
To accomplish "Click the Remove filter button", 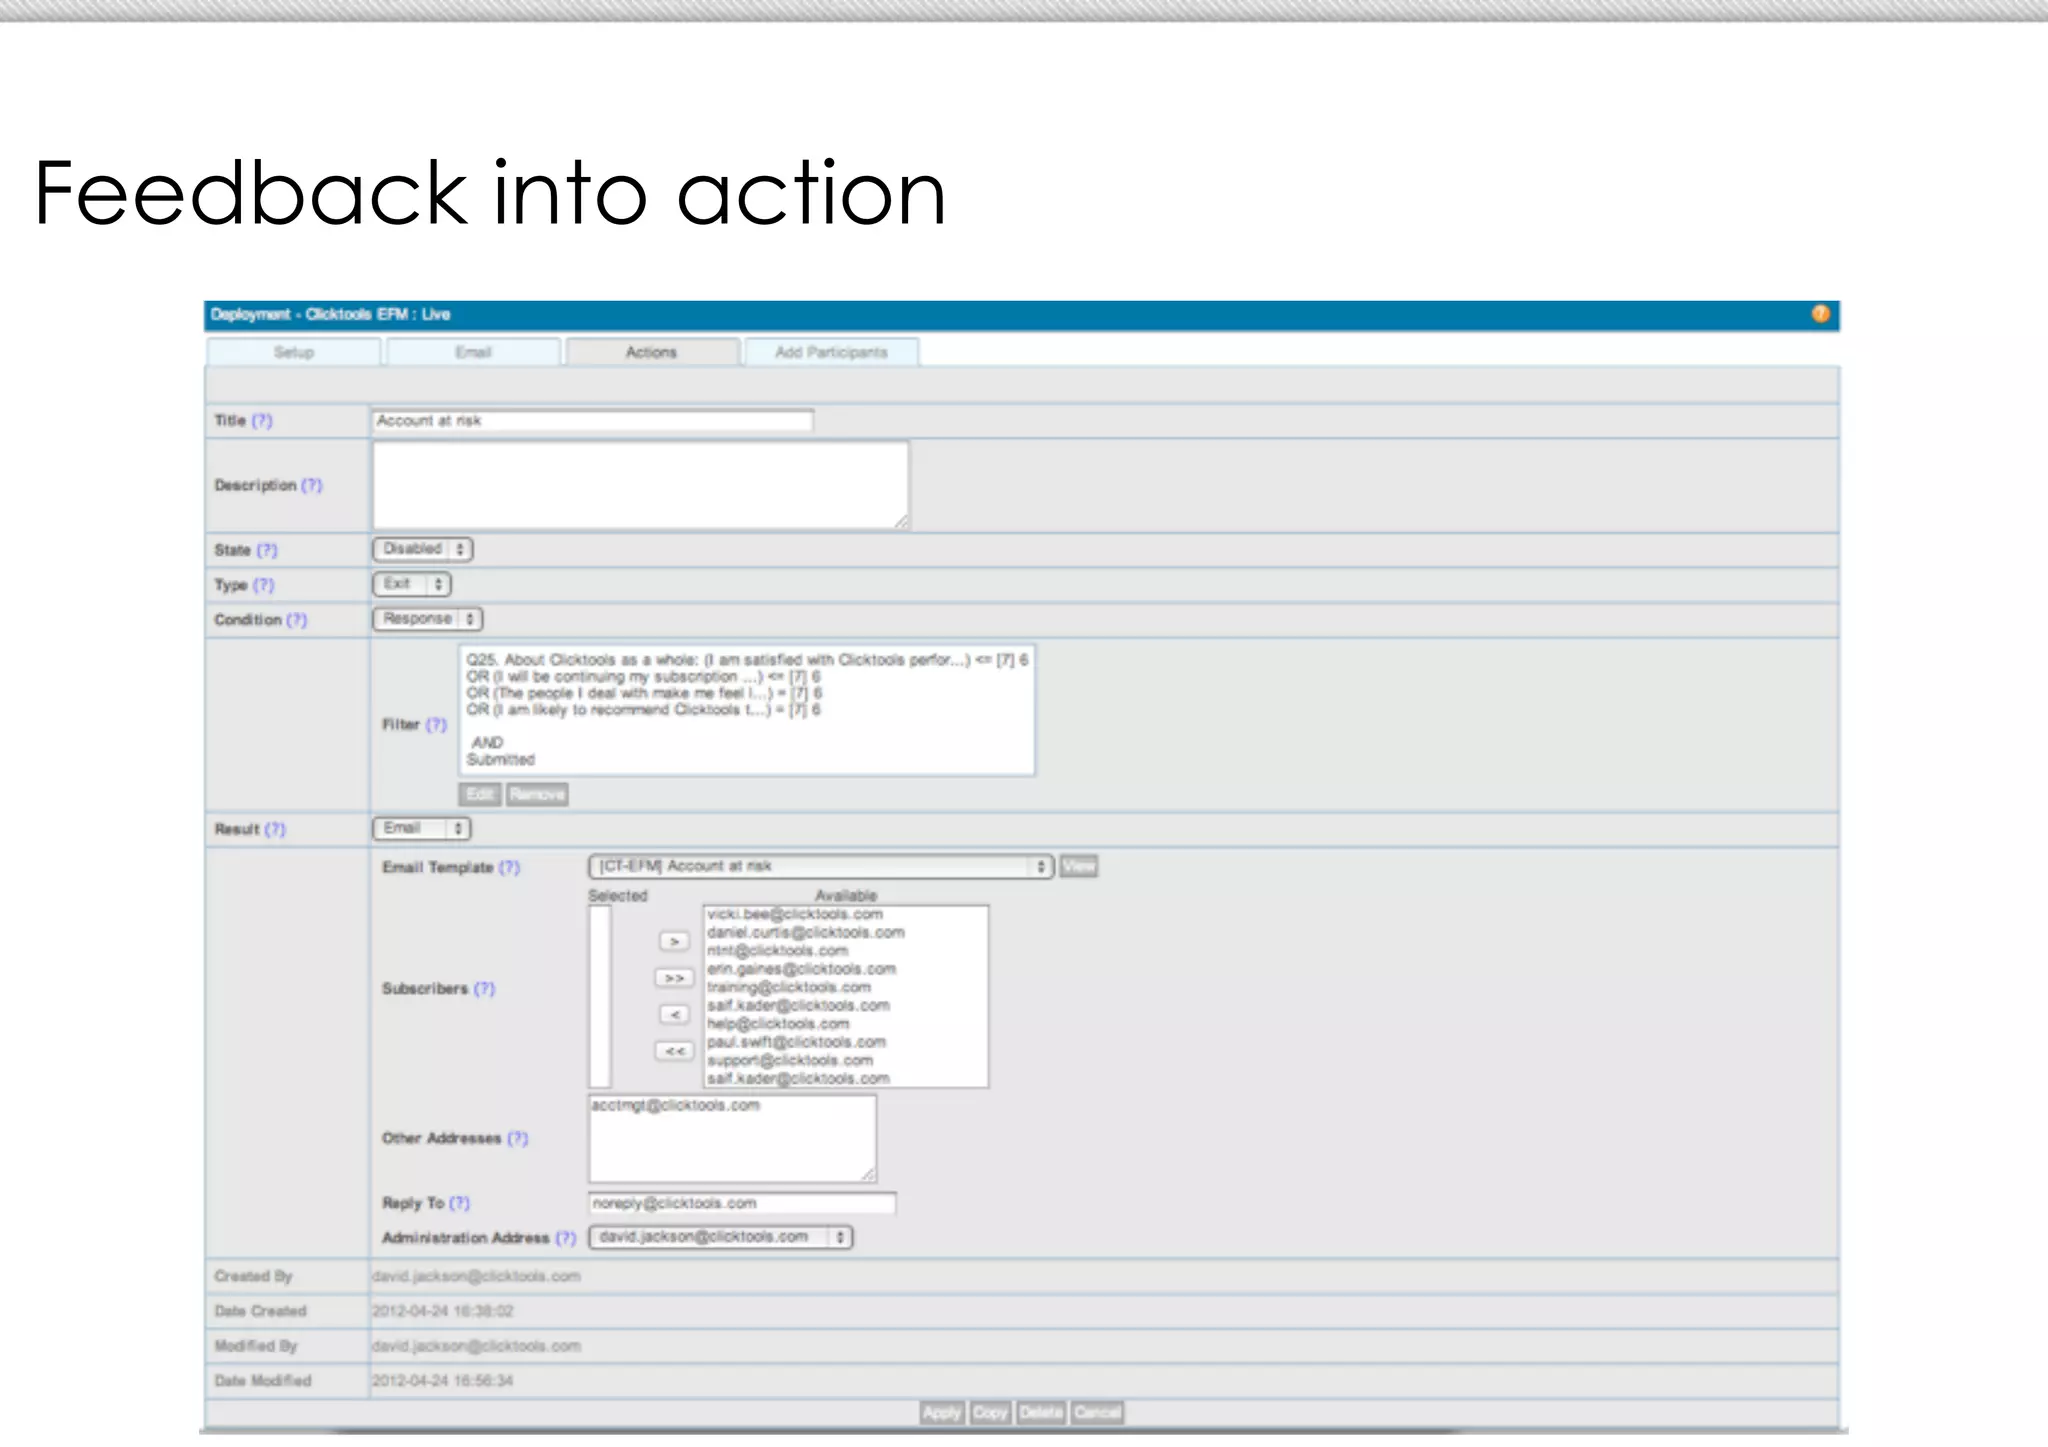I will pos(537,794).
